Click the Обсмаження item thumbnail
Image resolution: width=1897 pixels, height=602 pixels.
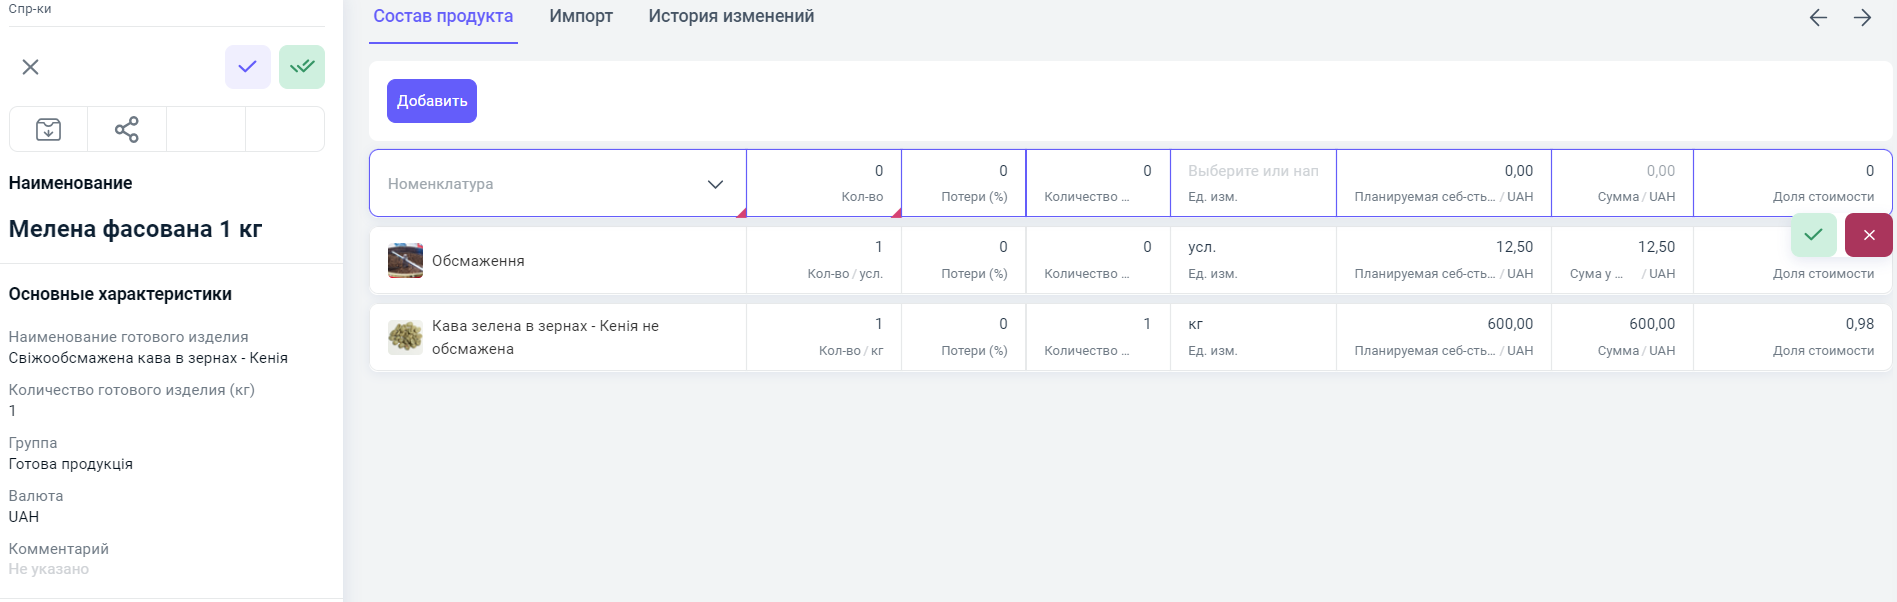[405, 261]
